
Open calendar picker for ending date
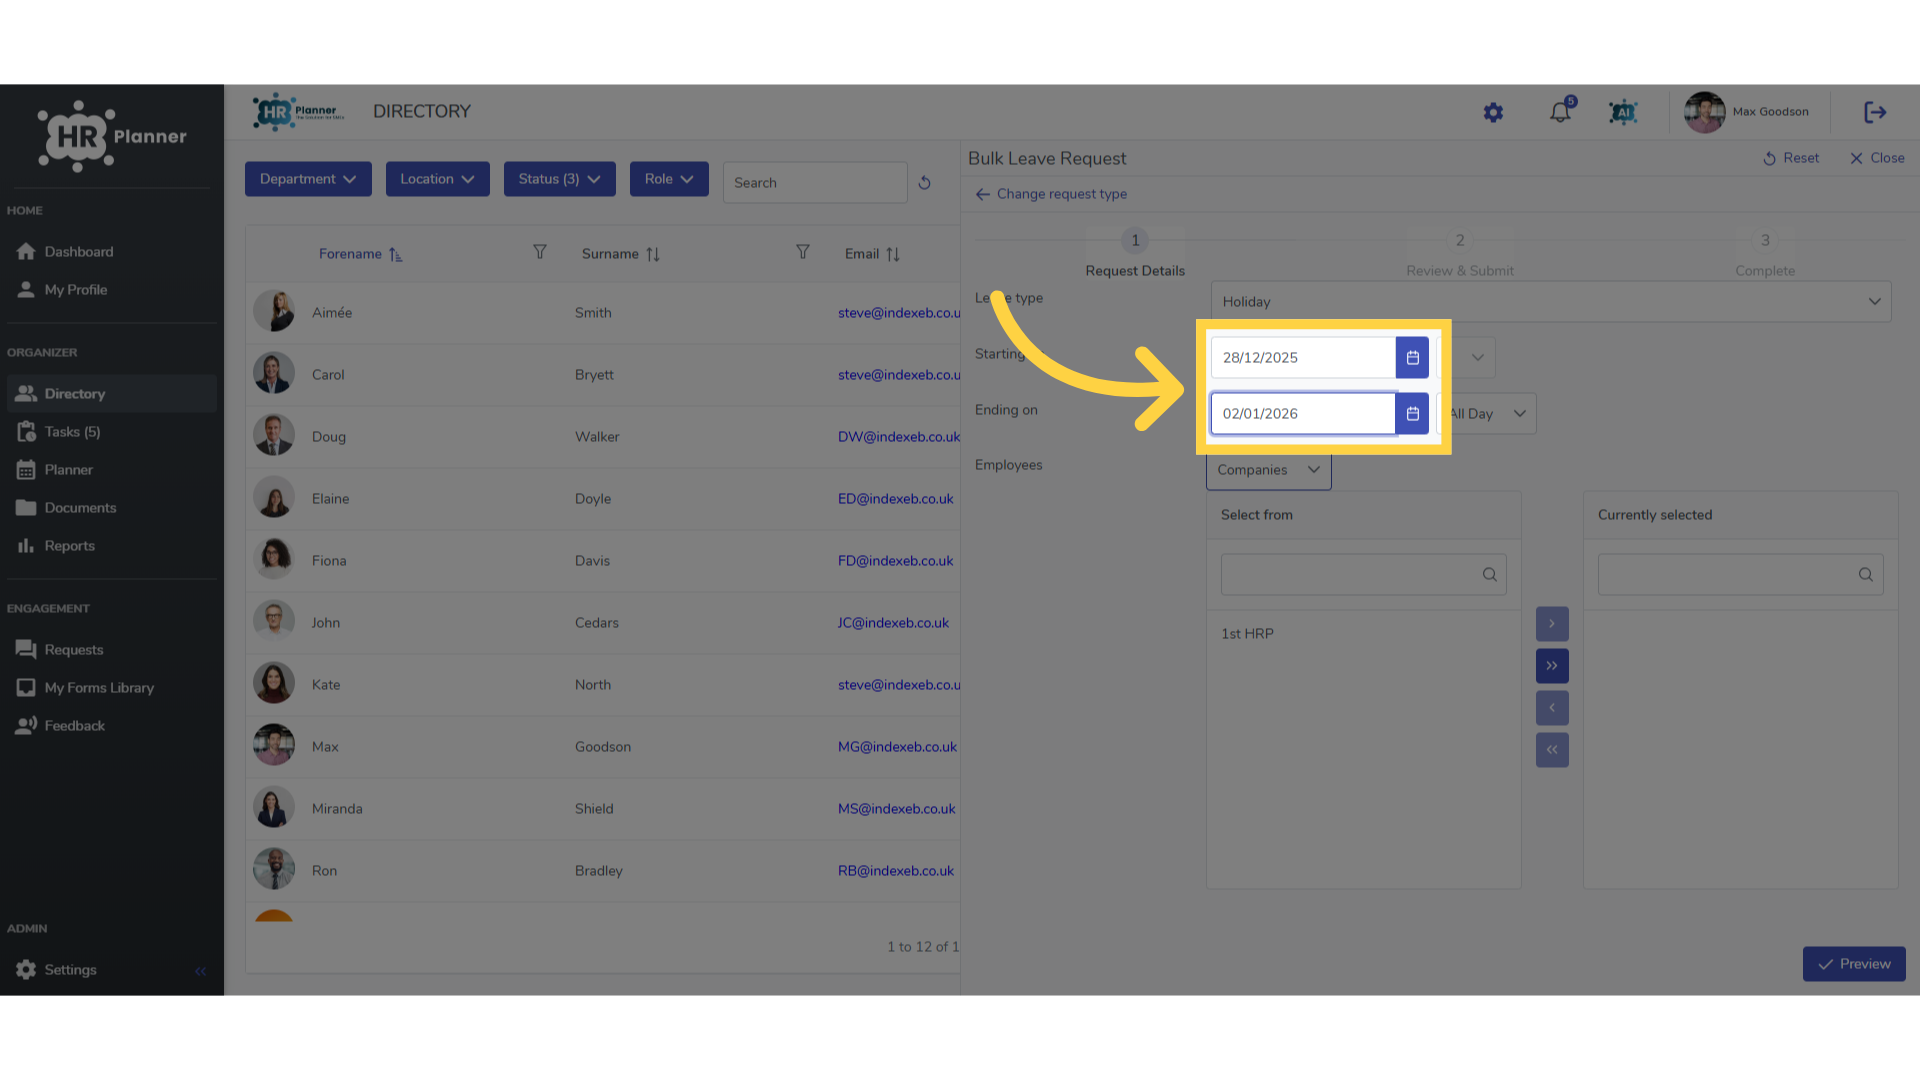(x=1412, y=414)
